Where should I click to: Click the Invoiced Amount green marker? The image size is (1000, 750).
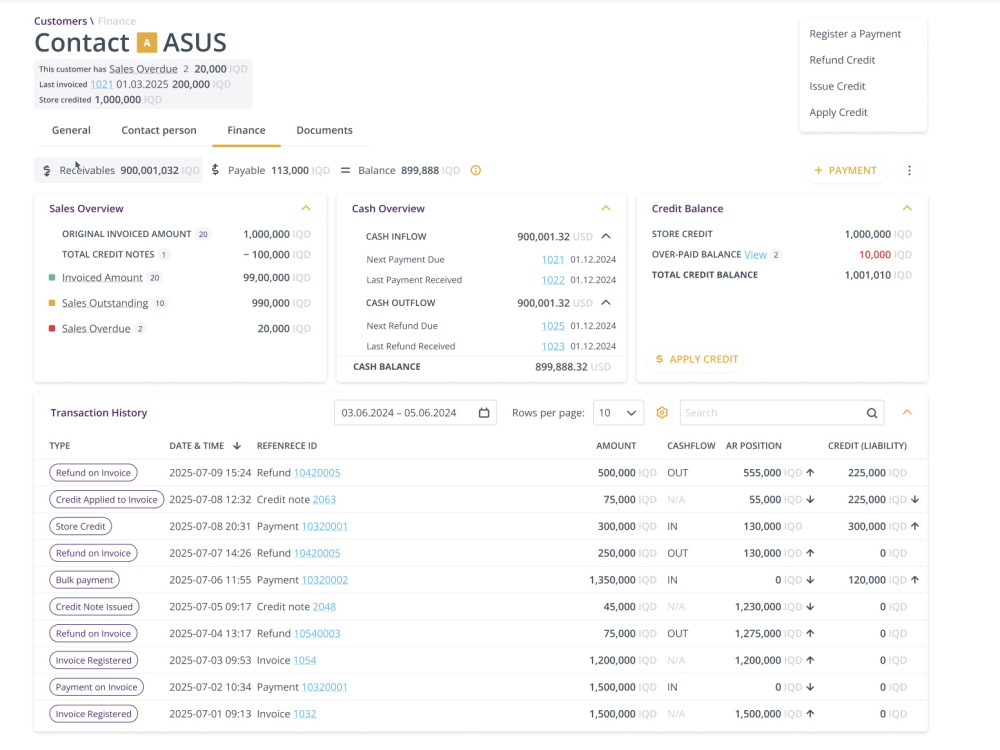(x=52, y=277)
